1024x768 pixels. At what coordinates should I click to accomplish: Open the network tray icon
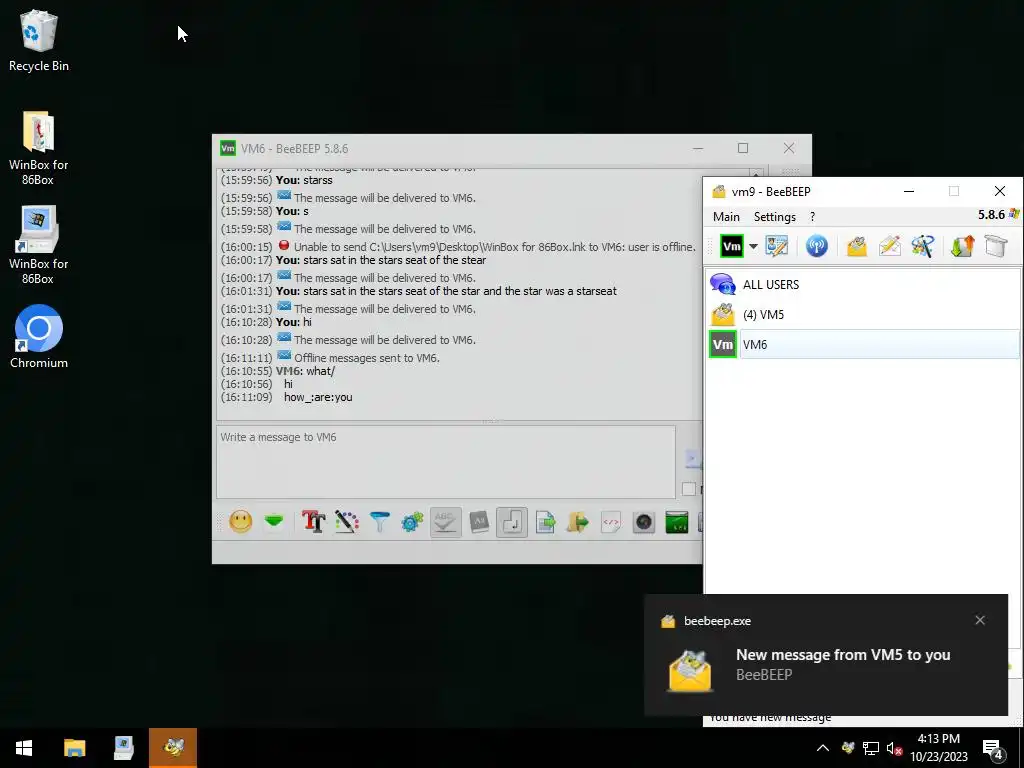coord(871,748)
